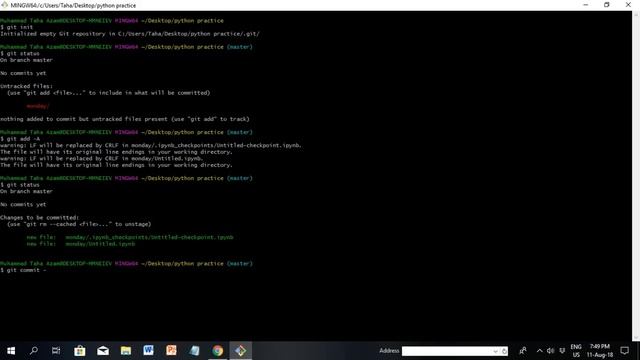Click the '$ git init' command line
This screenshot has width=640, height=360.
(x=17, y=27)
